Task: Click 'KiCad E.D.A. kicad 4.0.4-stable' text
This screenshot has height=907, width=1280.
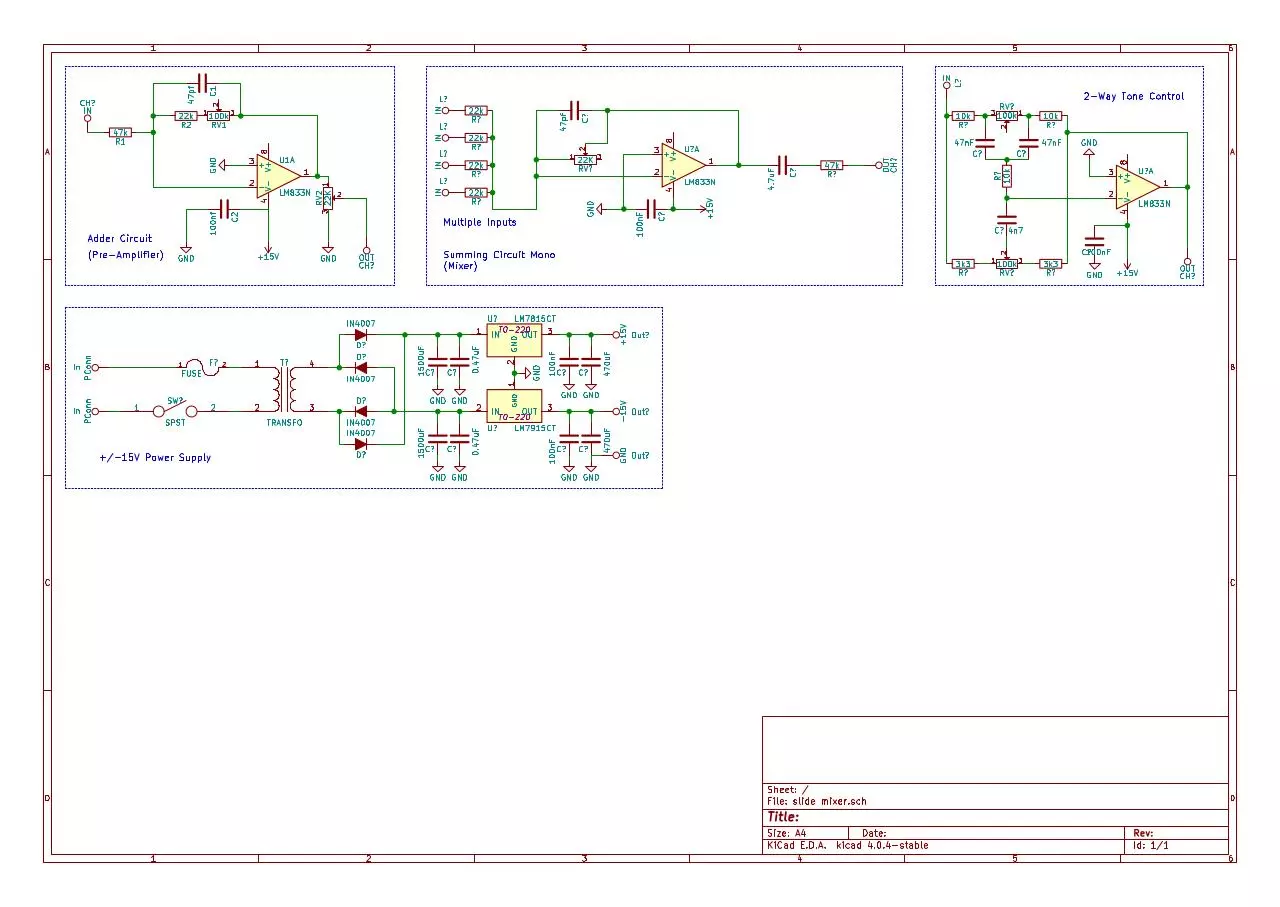Action: (847, 846)
